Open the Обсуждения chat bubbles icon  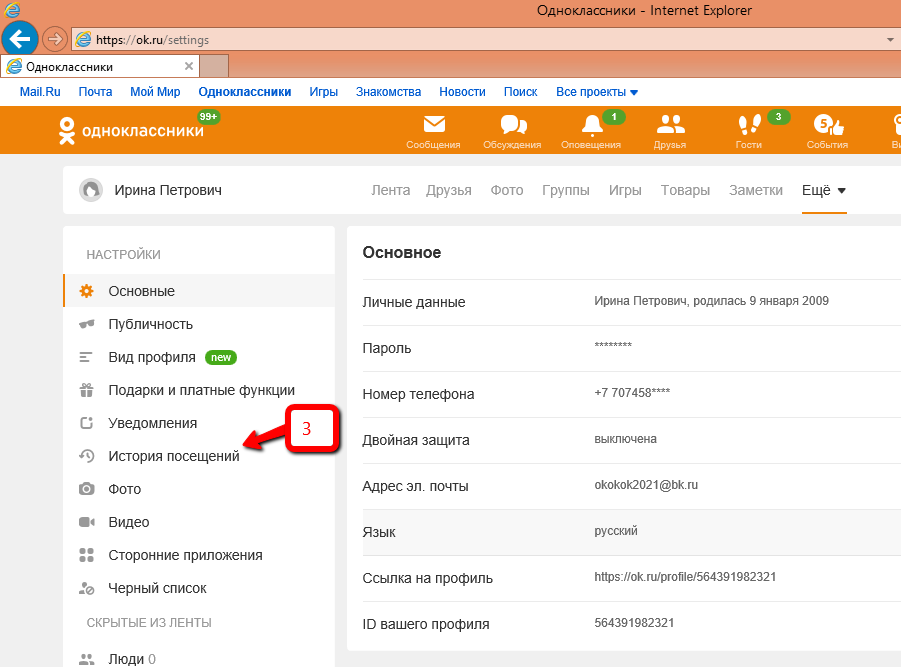pos(513,124)
